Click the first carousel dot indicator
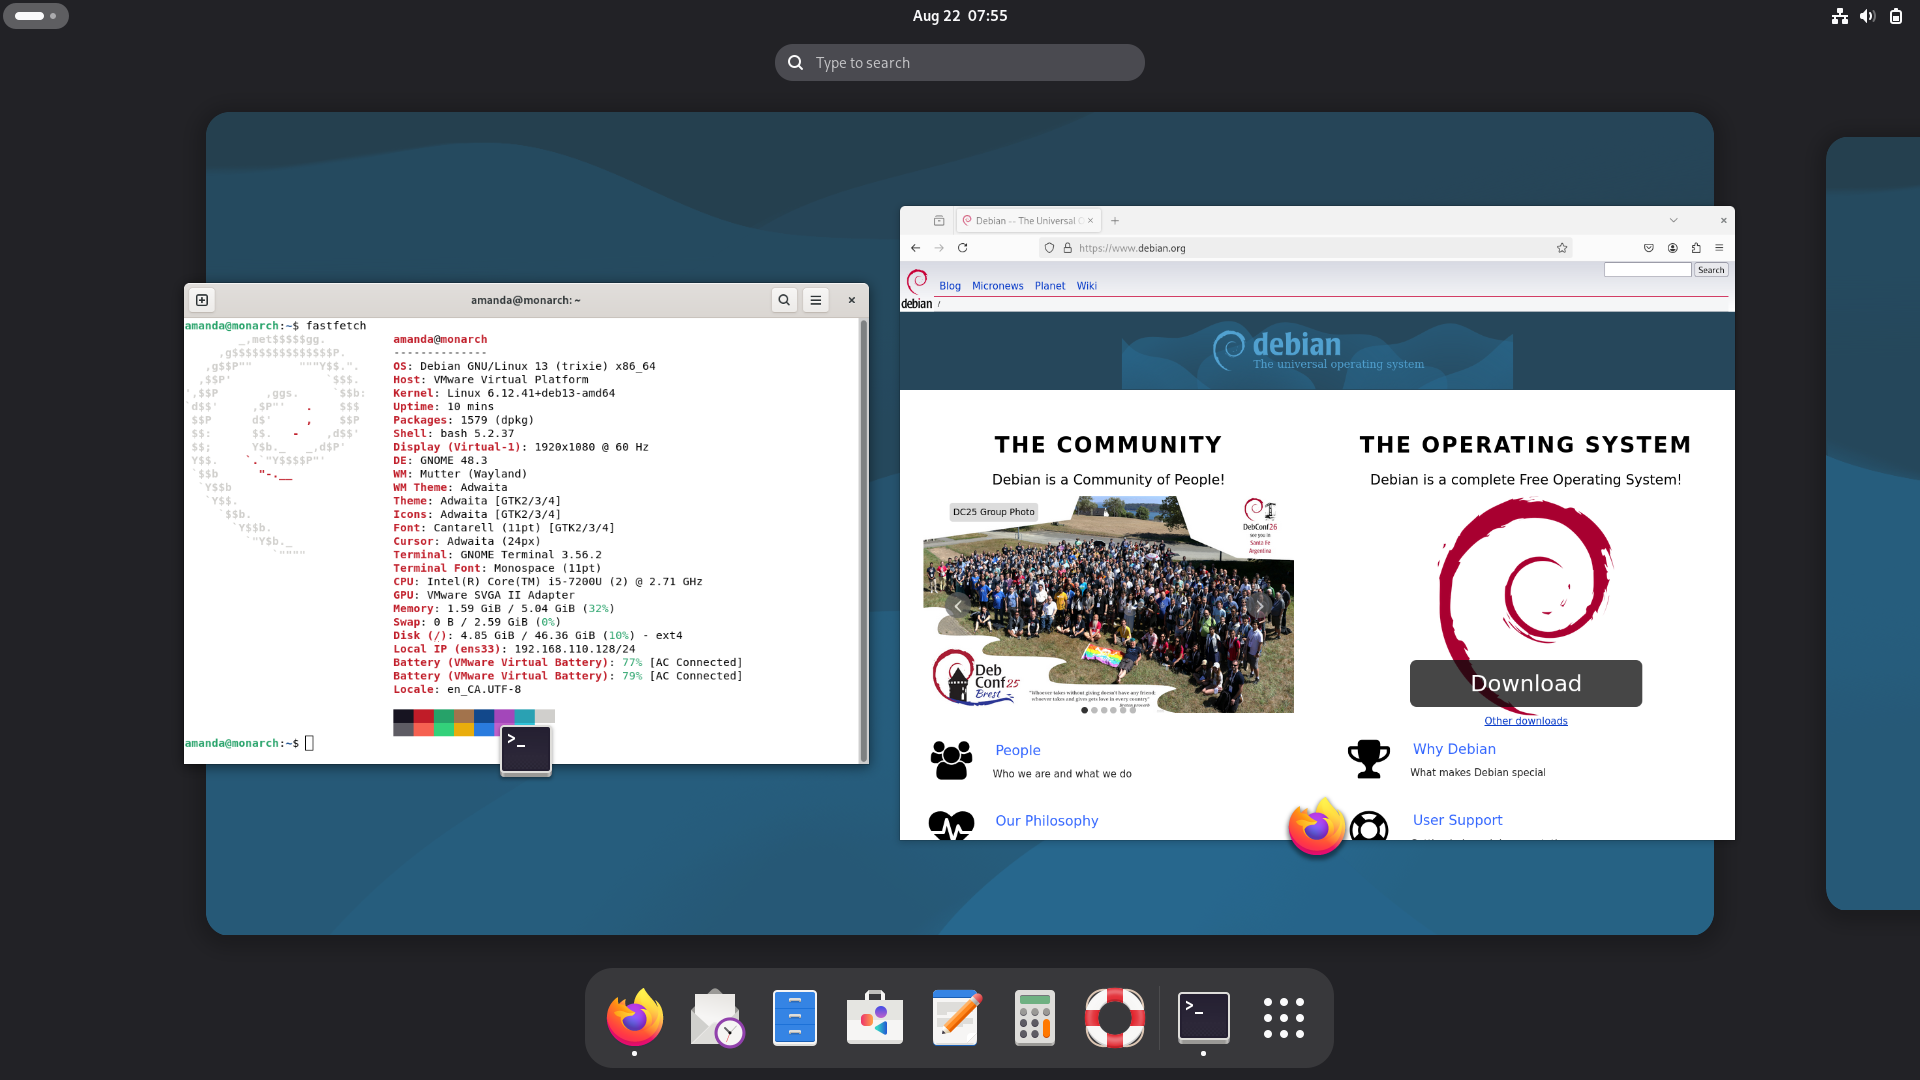 pyautogui.click(x=1085, y=710)
